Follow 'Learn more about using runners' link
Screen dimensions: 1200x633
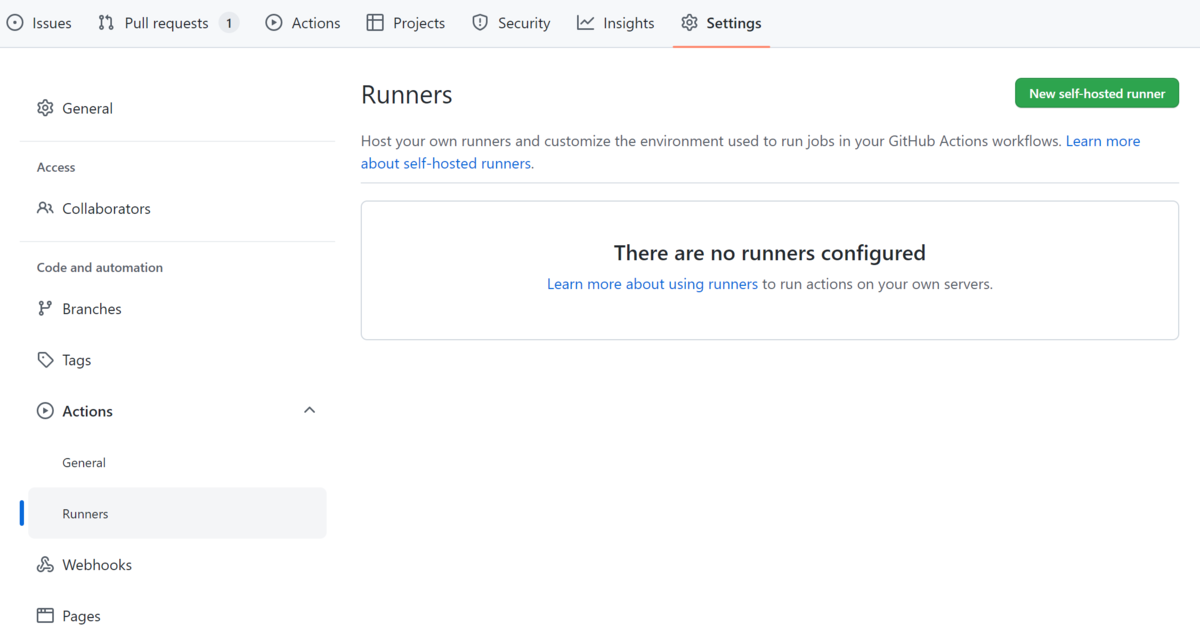[x=652, y=284]
